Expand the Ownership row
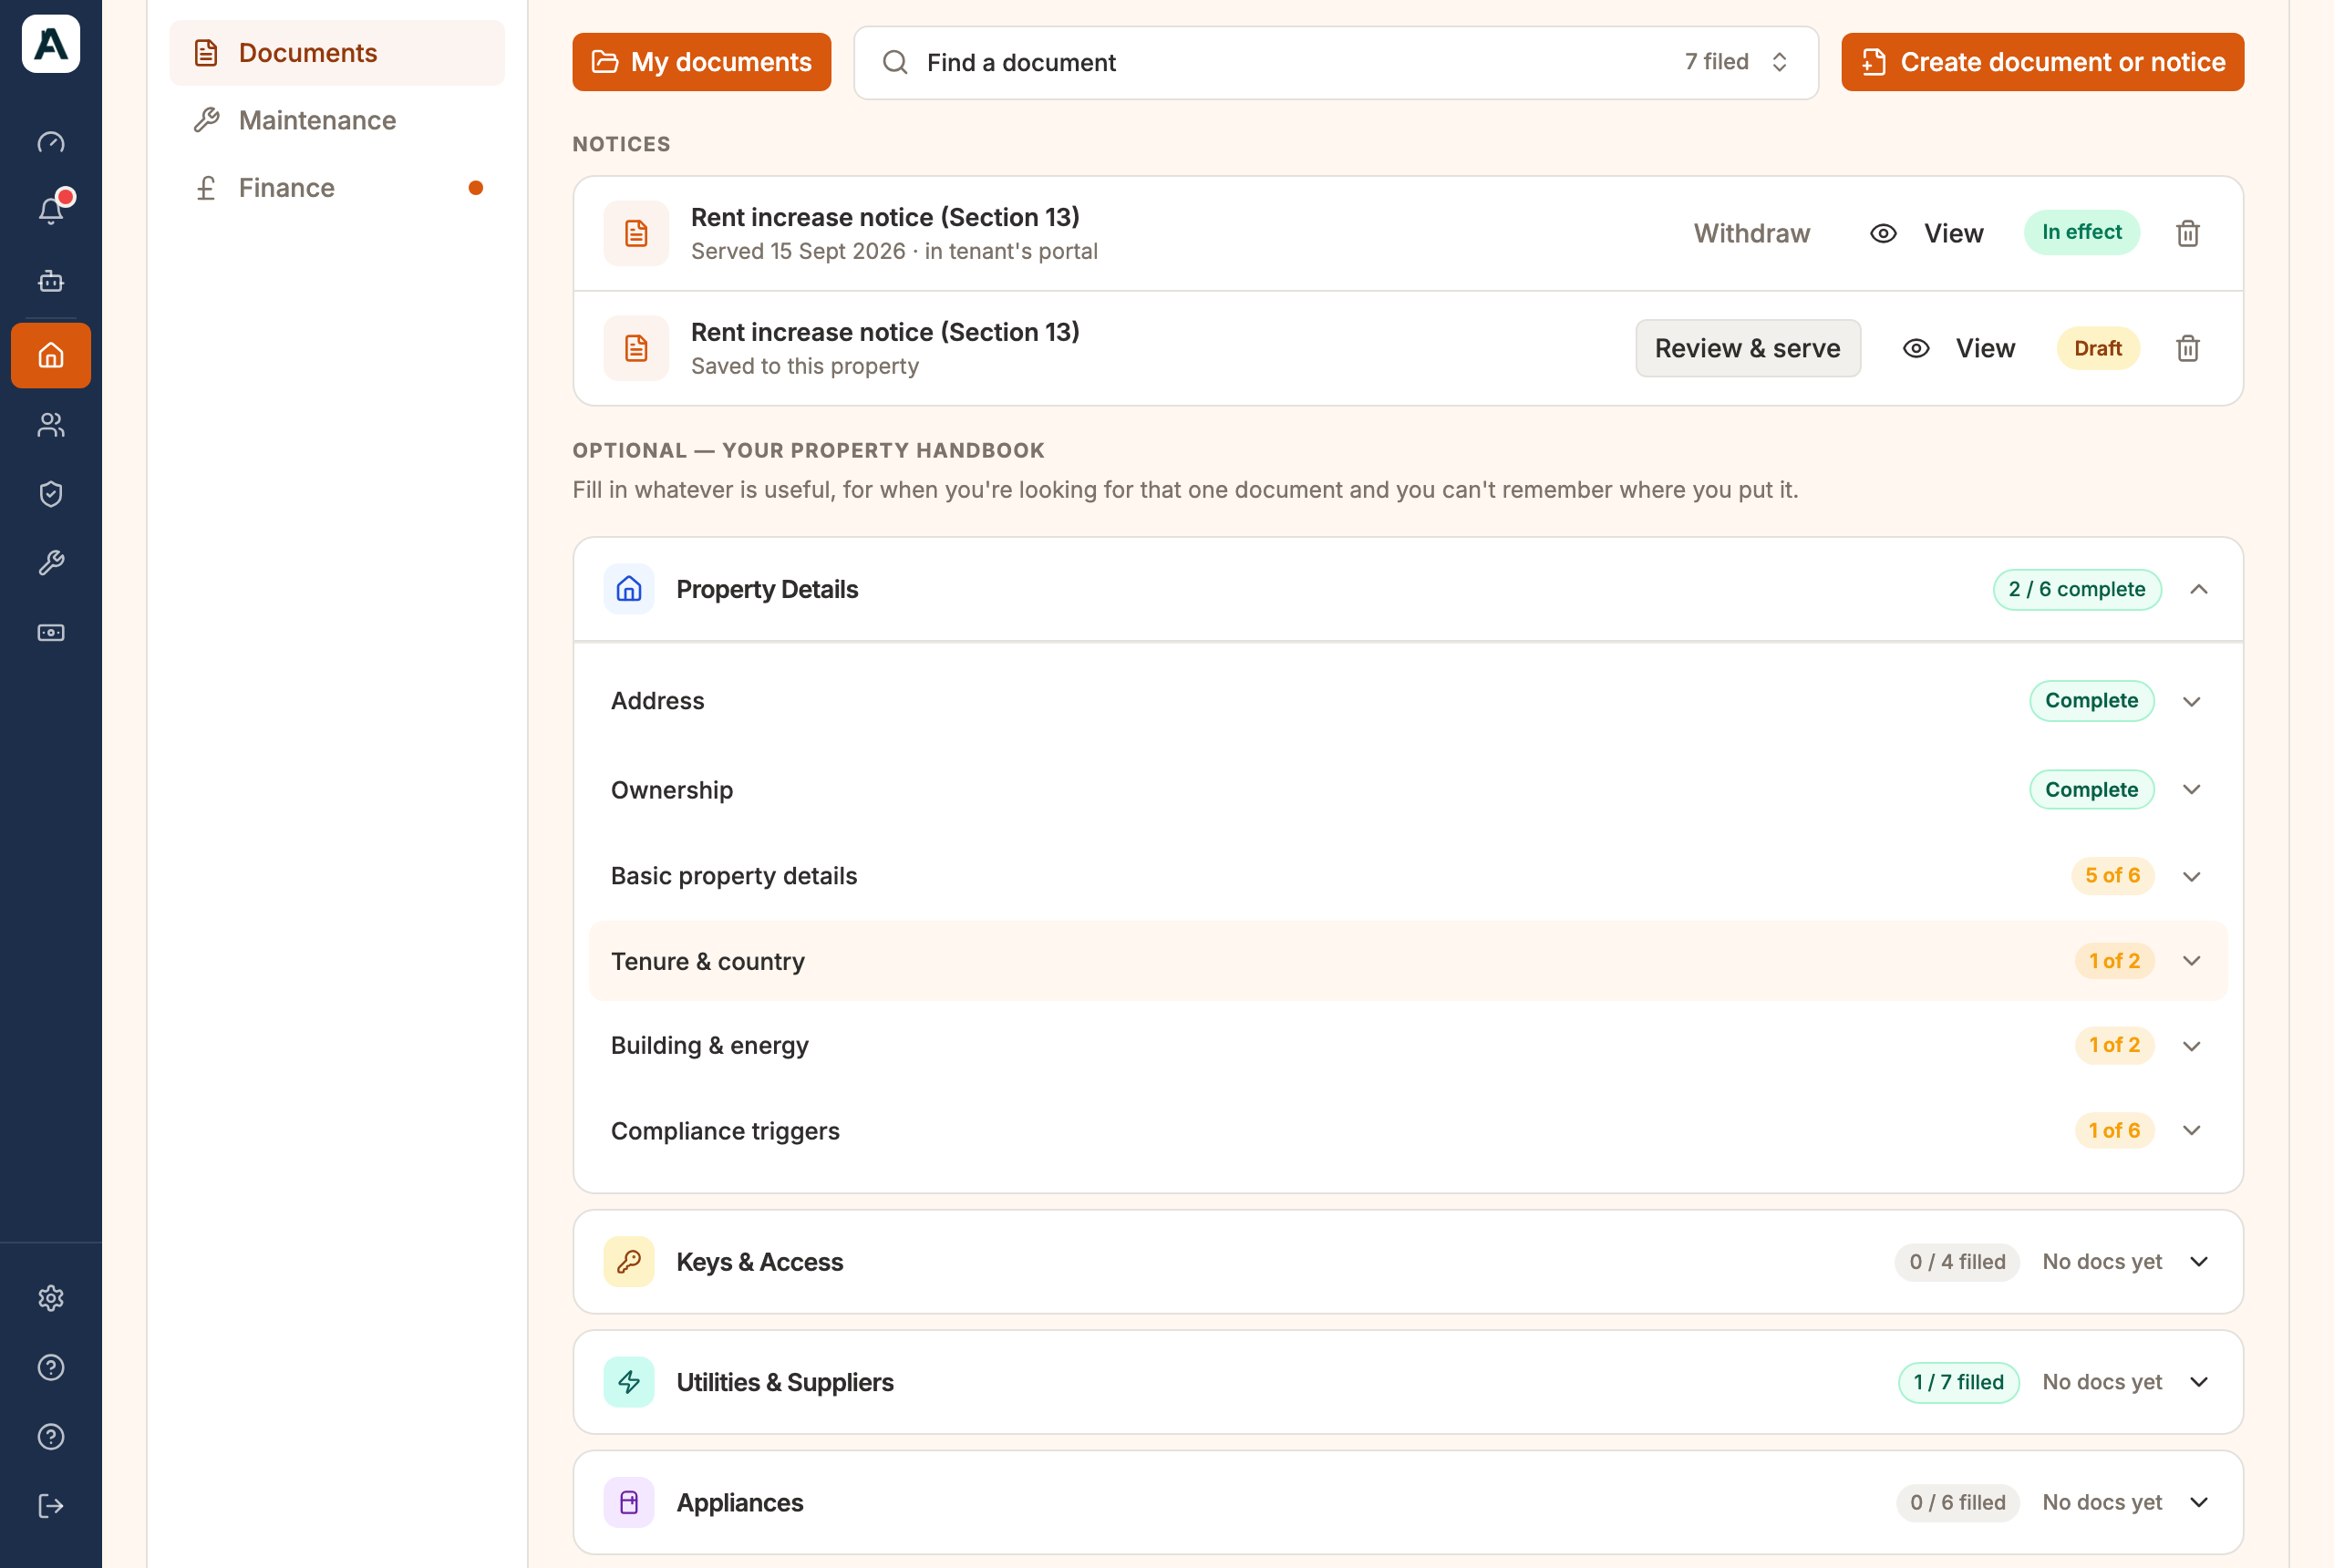 (2191, 789)
